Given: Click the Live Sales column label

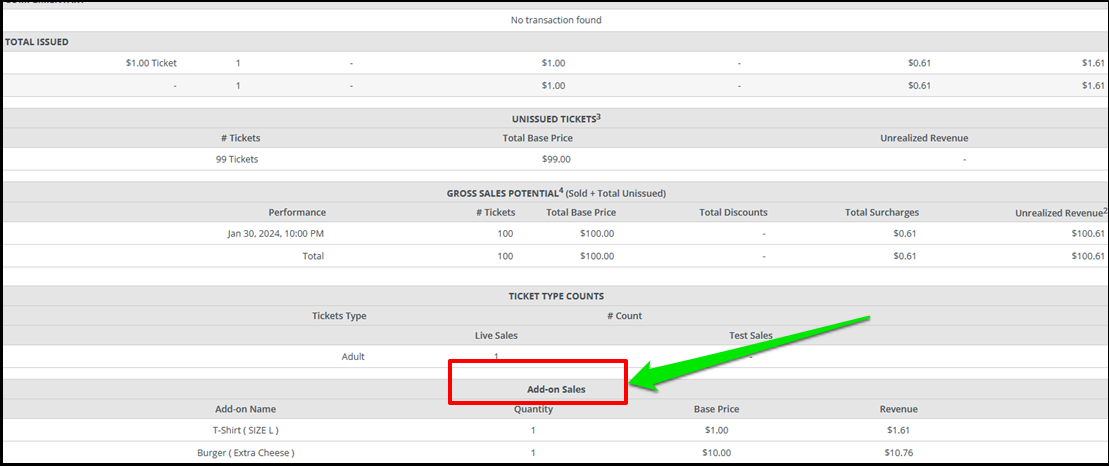Looking at the screenshot, I should (x=501, y=335).
